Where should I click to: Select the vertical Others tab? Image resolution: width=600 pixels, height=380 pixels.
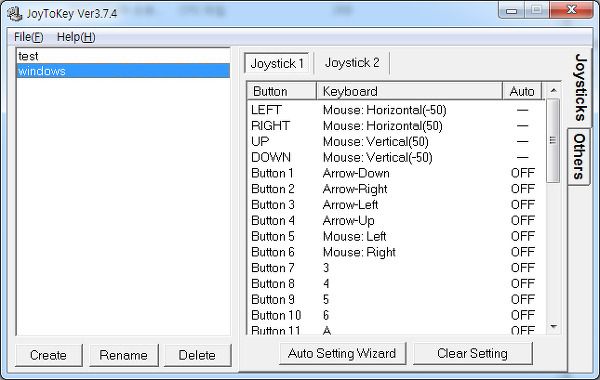point(579,157)
